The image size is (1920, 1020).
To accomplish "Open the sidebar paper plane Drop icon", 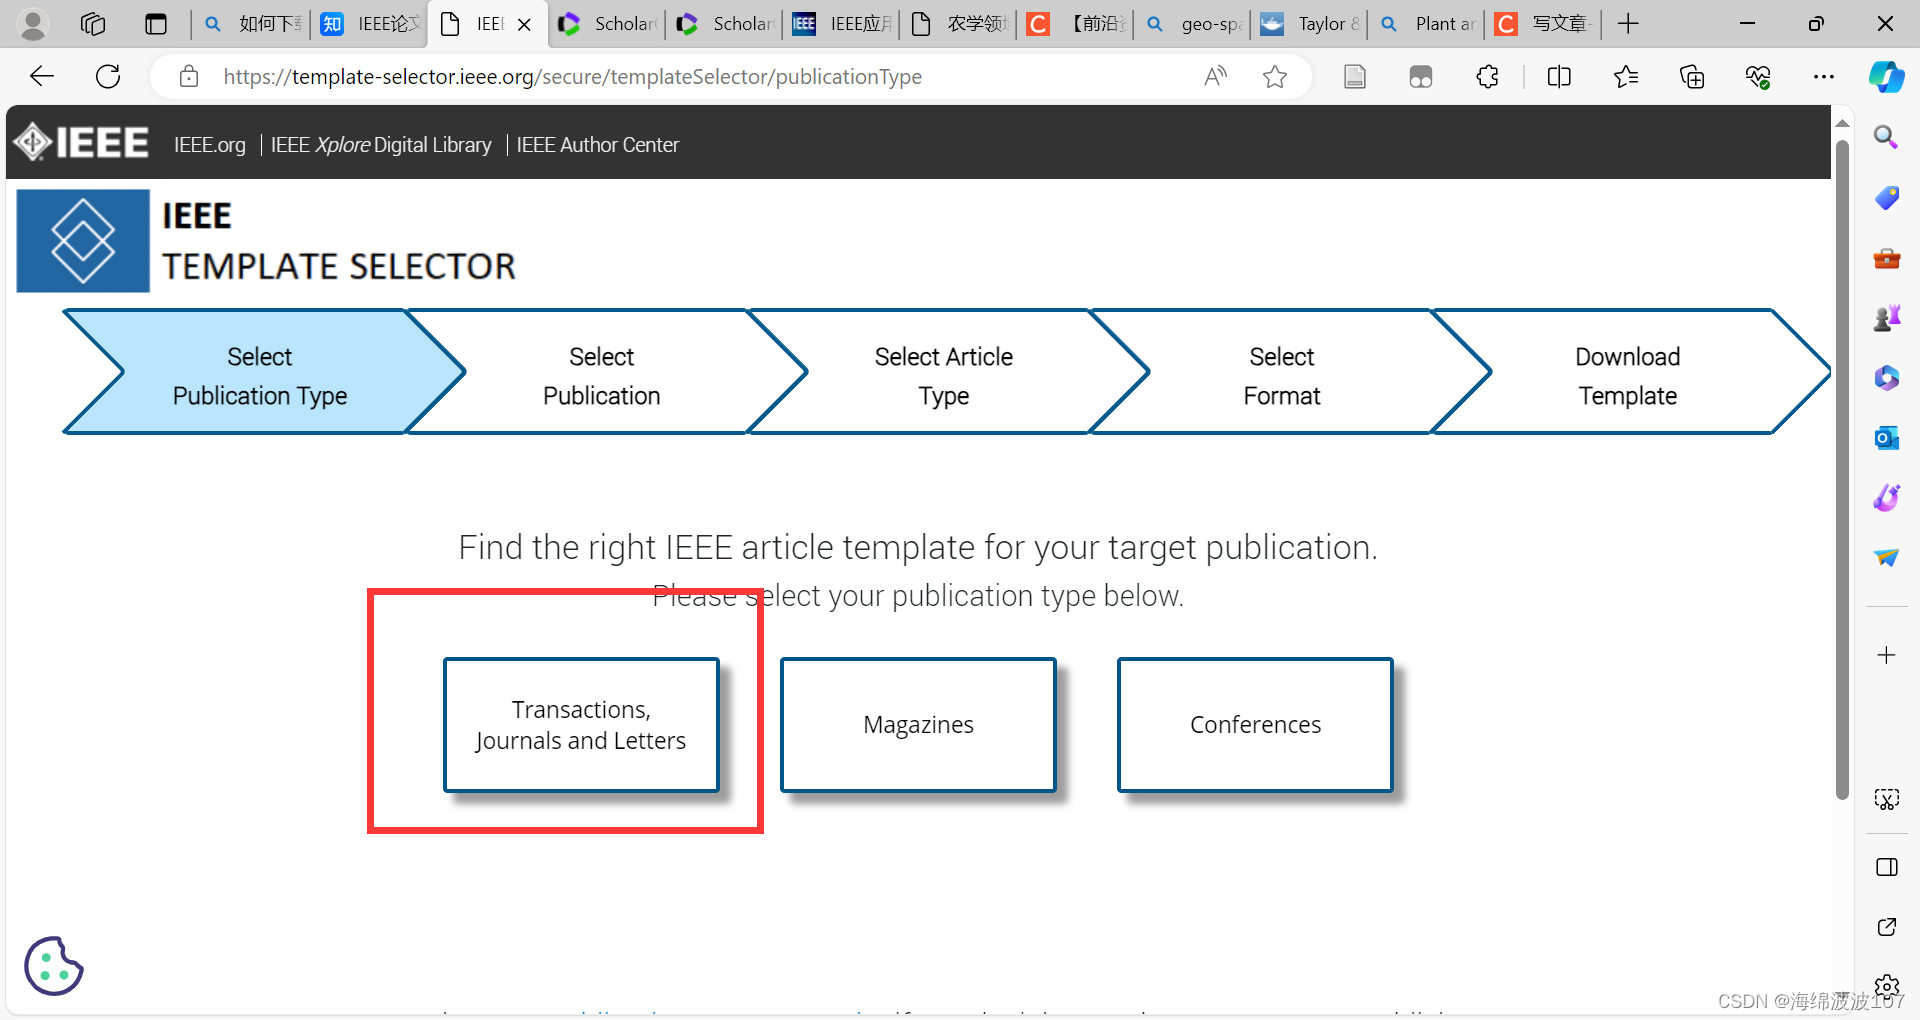I will (x=1886, y=557).
